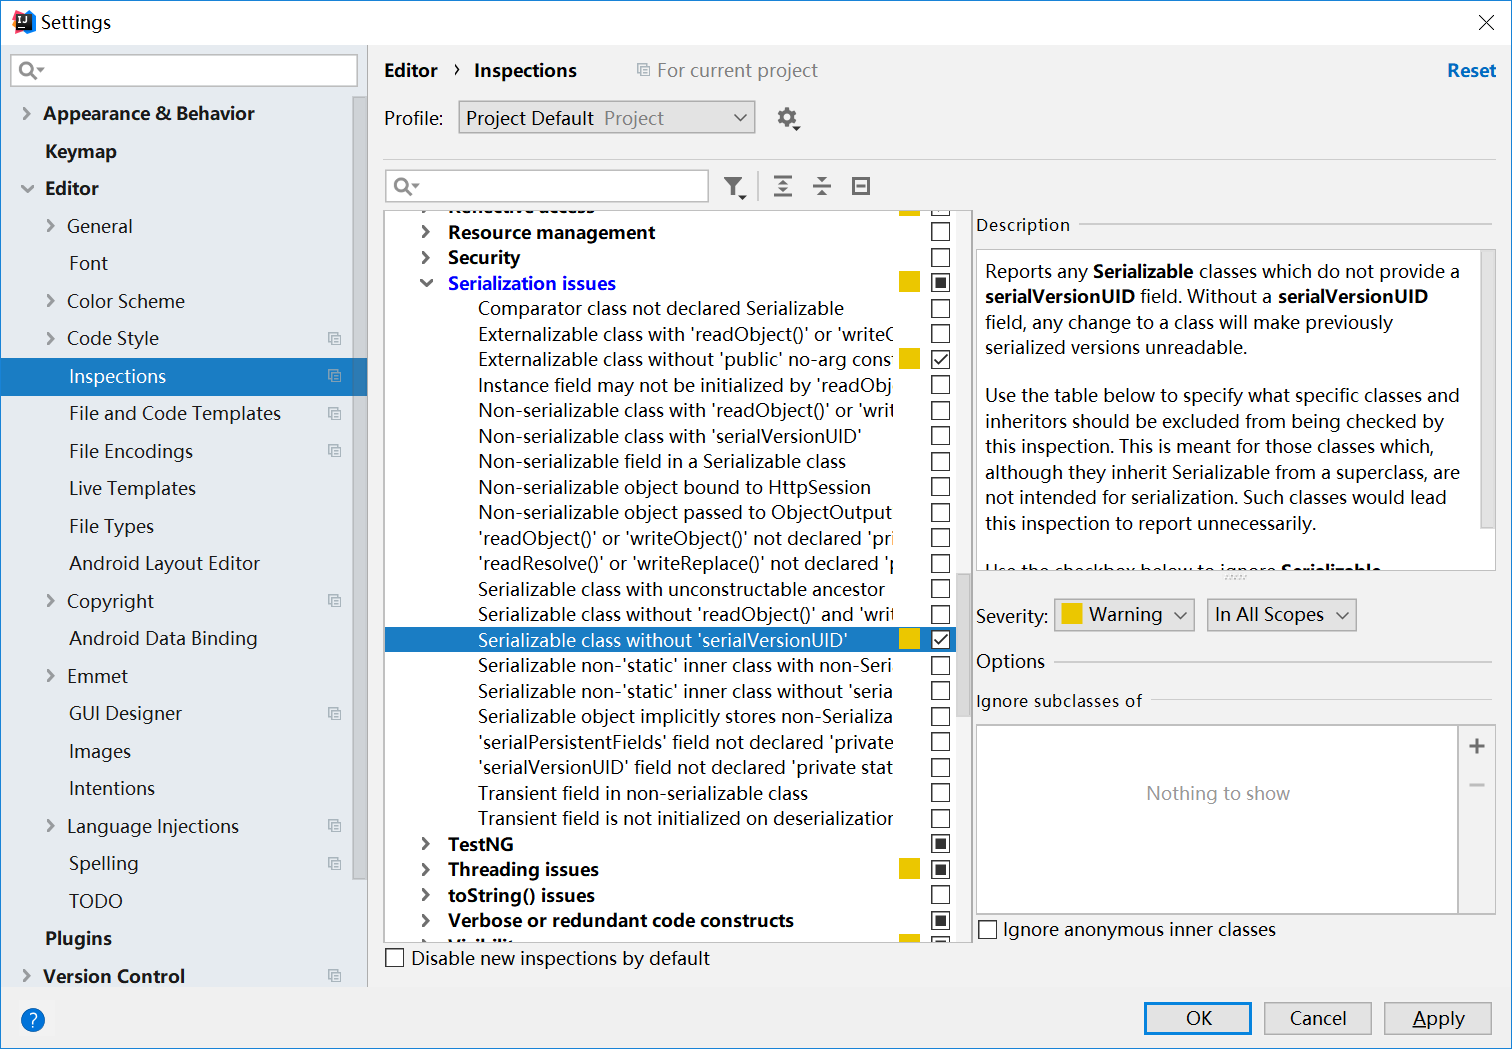Enable Non-serializable field in a Serializable class

[940, 462]
